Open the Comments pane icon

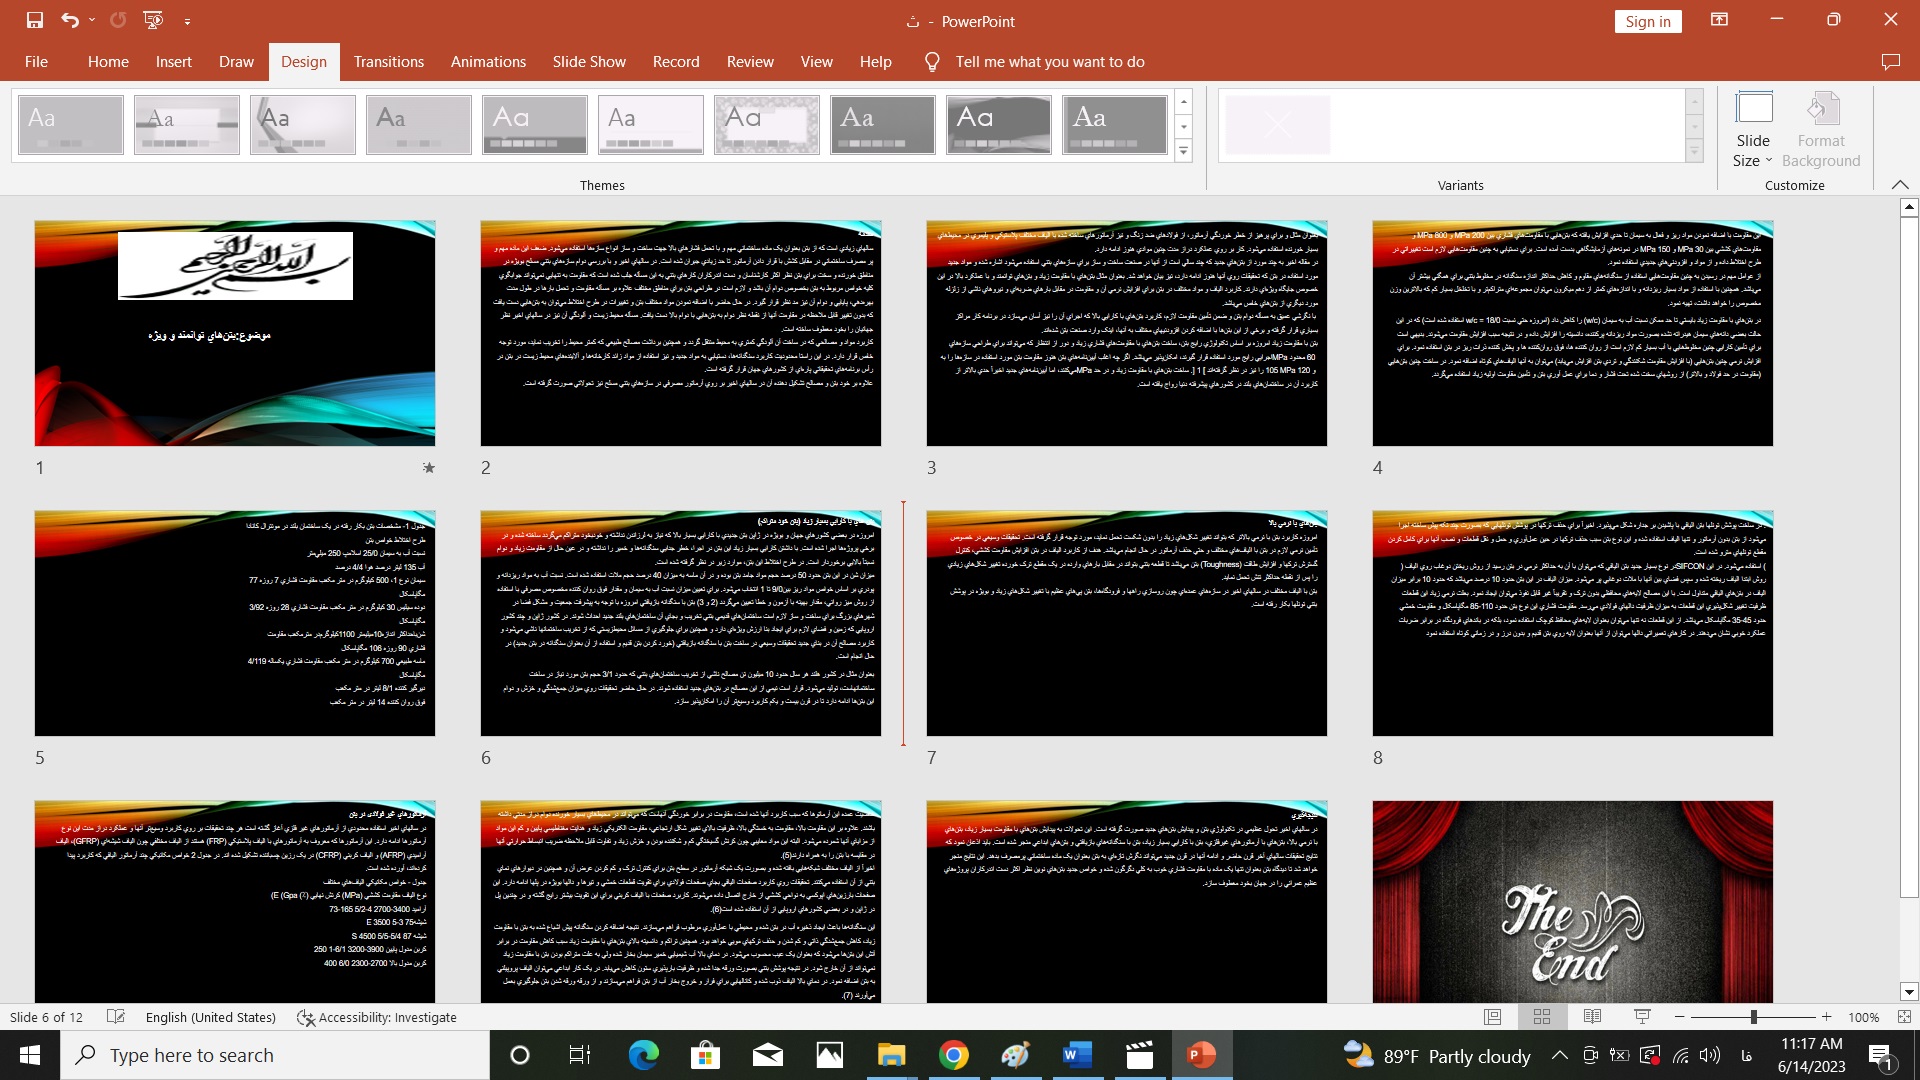pyautogui.click(x=1890, y=62)
